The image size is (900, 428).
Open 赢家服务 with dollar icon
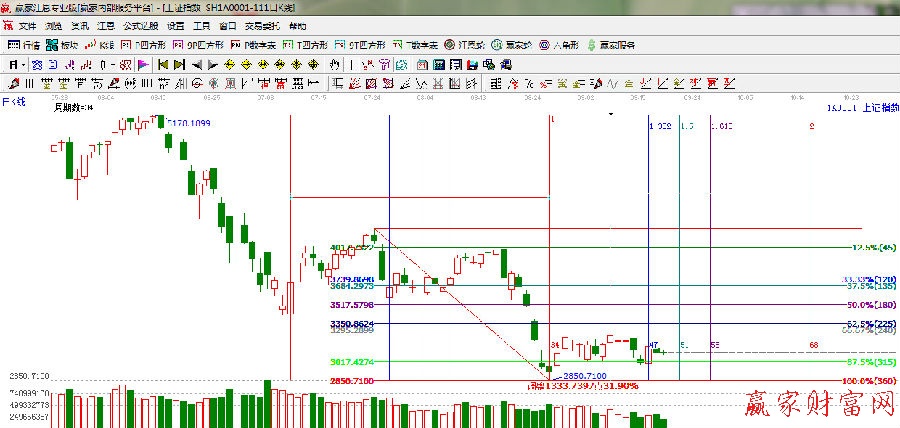click(610, 45)
